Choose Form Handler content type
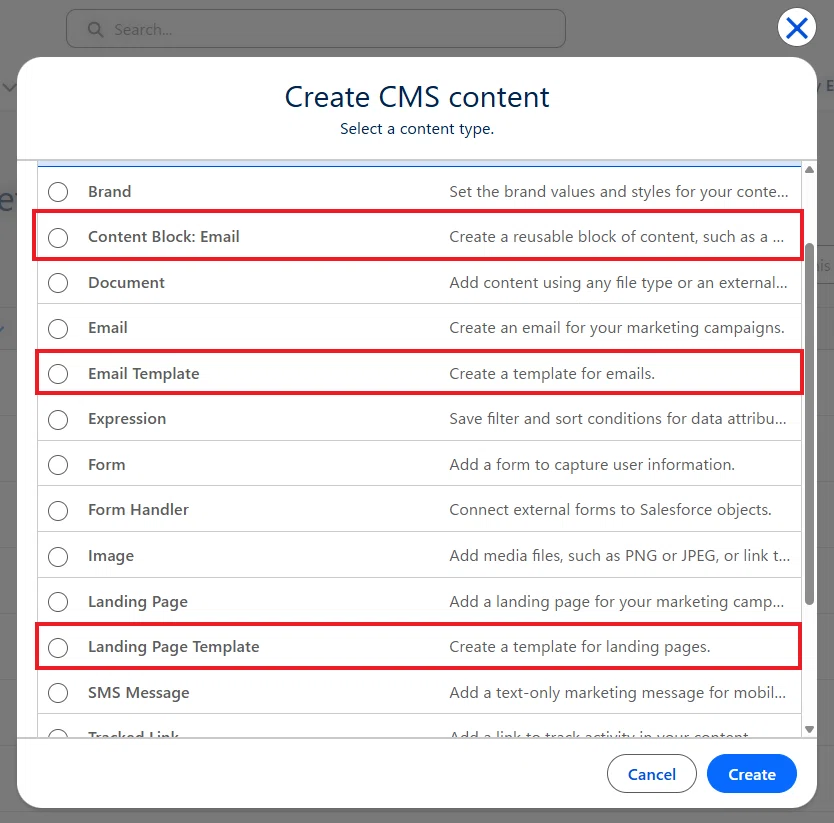Viewport: 834px width, 823px height. coord(58,510)
